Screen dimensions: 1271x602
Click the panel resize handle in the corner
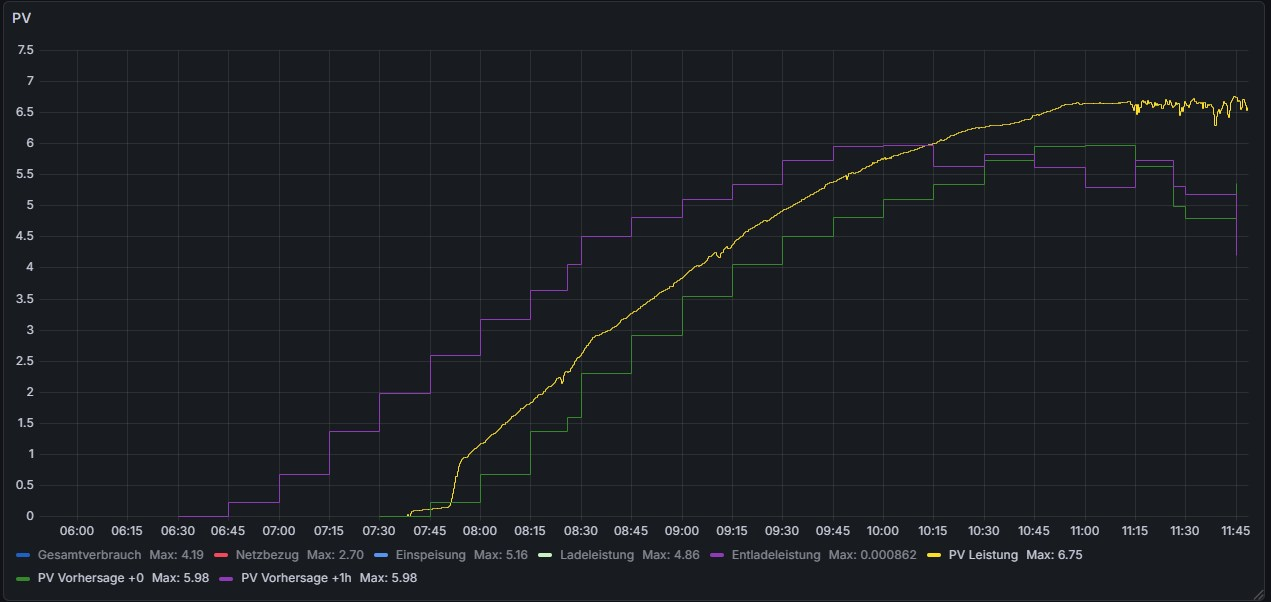tap(1259, 592)
